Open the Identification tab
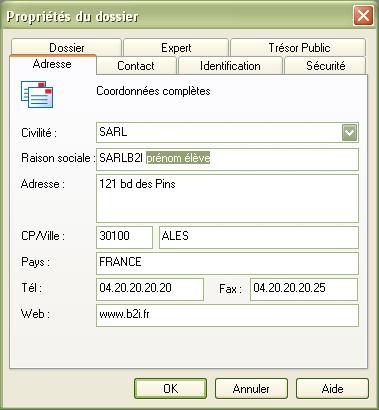 [230, 66]
